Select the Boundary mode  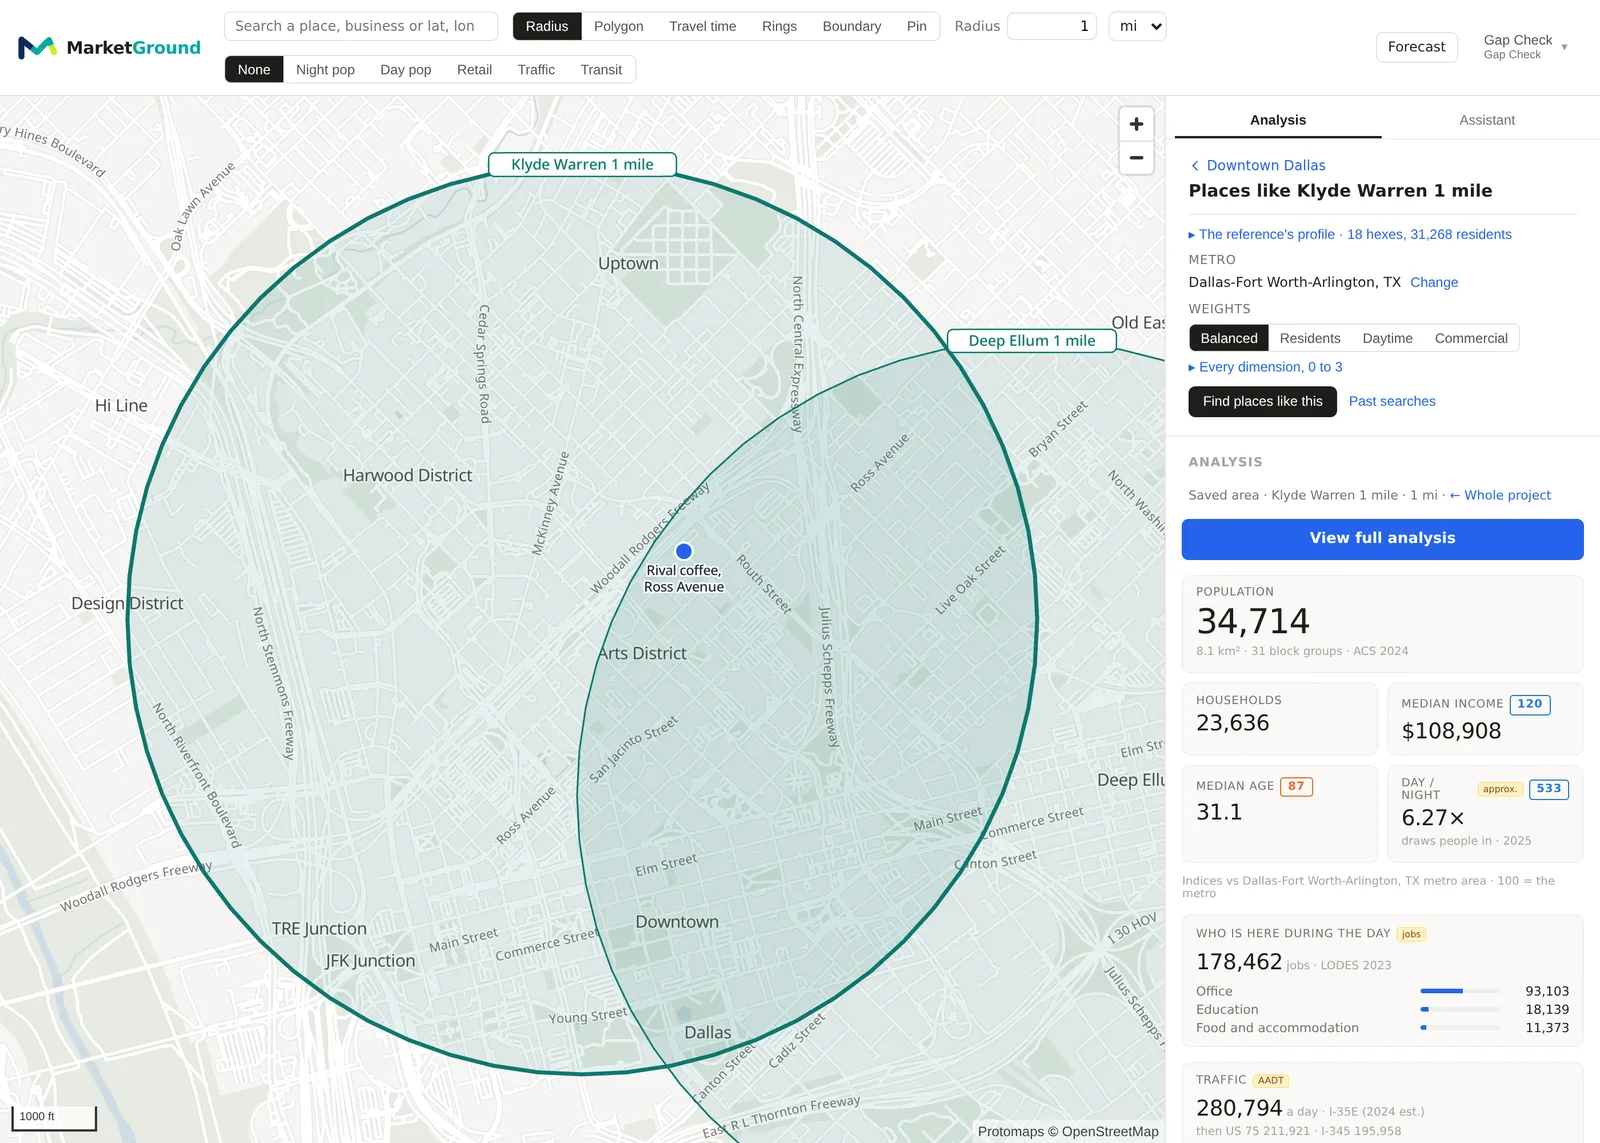852,26
